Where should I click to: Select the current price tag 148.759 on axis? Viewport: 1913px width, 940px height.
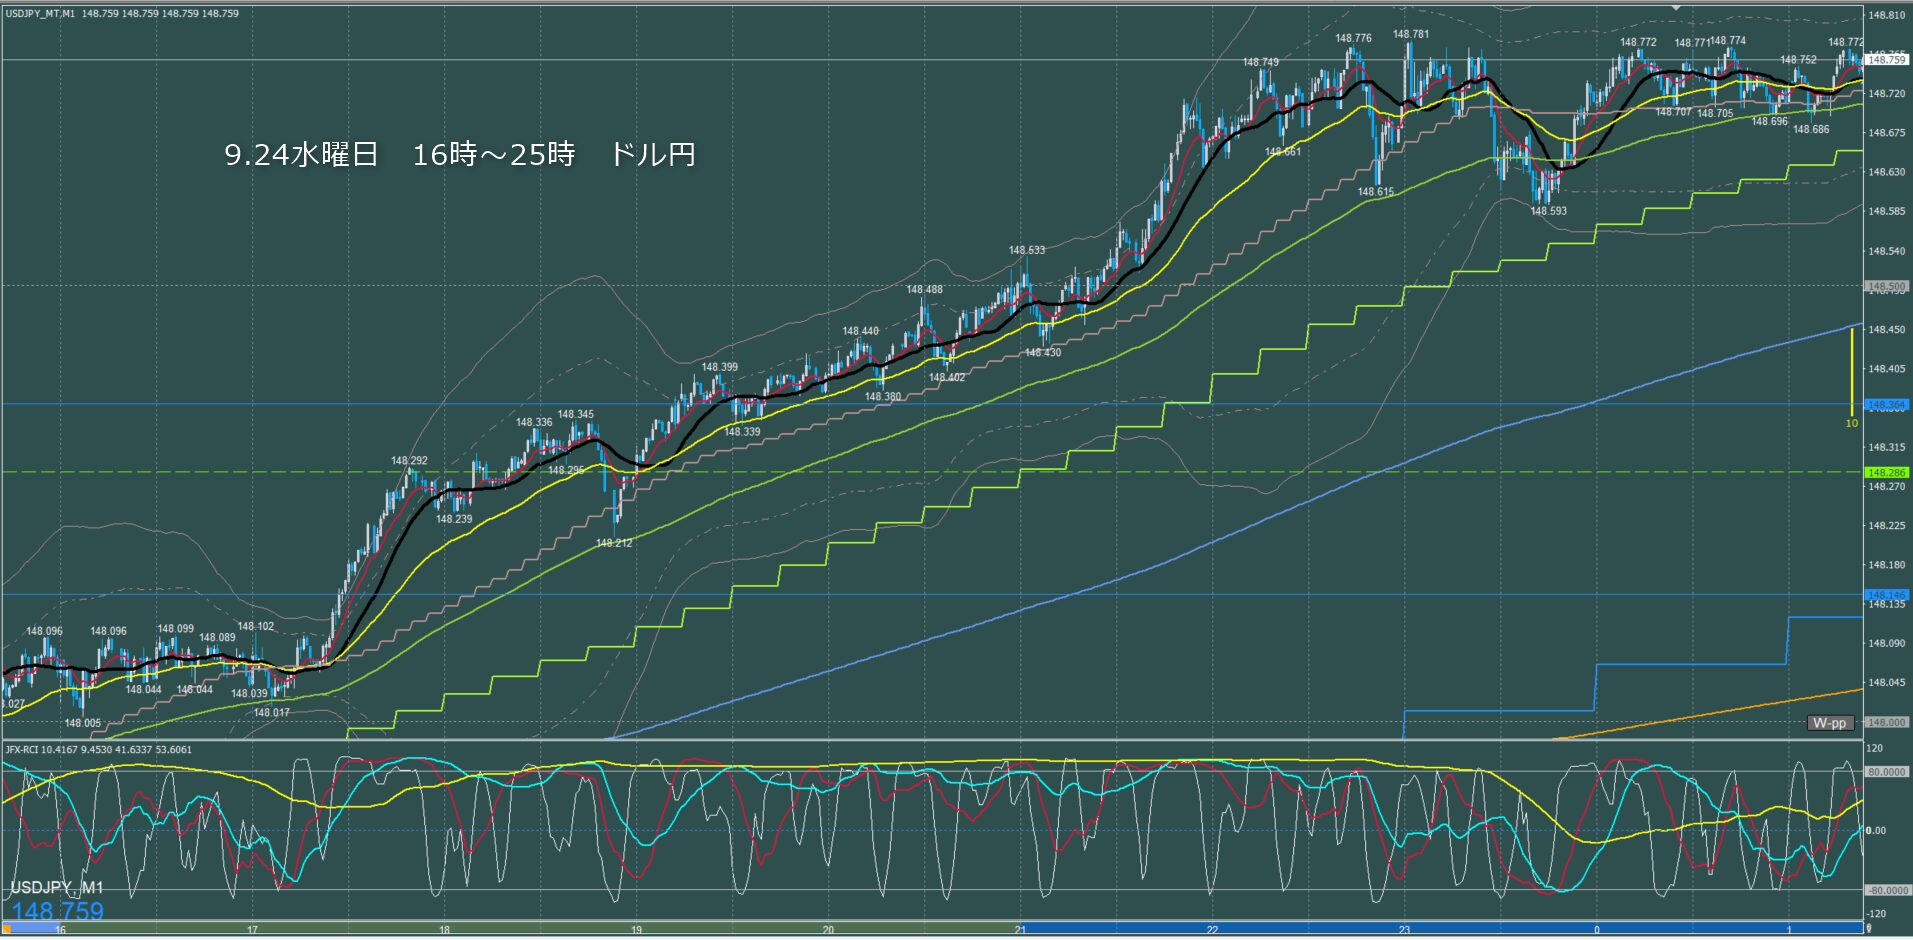[1887, 60]
